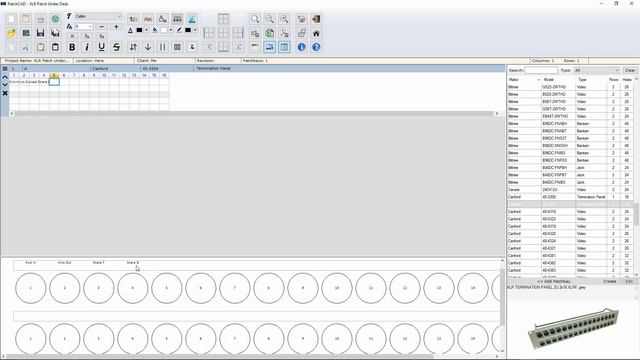Image resolution: width=640 pixels, height=360 pixels.
Task: Toggle Underline formatting
Action: click(101, 47)
